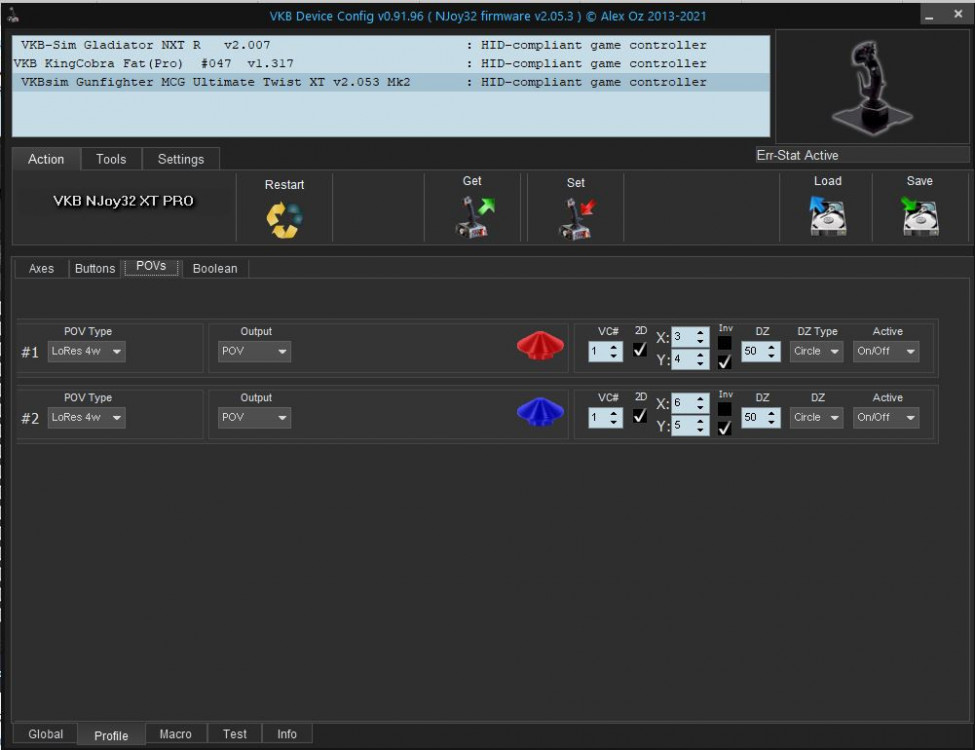Click the Settings menu item
The height and width of the screenshot is (750, 975).
click(181, 159)
